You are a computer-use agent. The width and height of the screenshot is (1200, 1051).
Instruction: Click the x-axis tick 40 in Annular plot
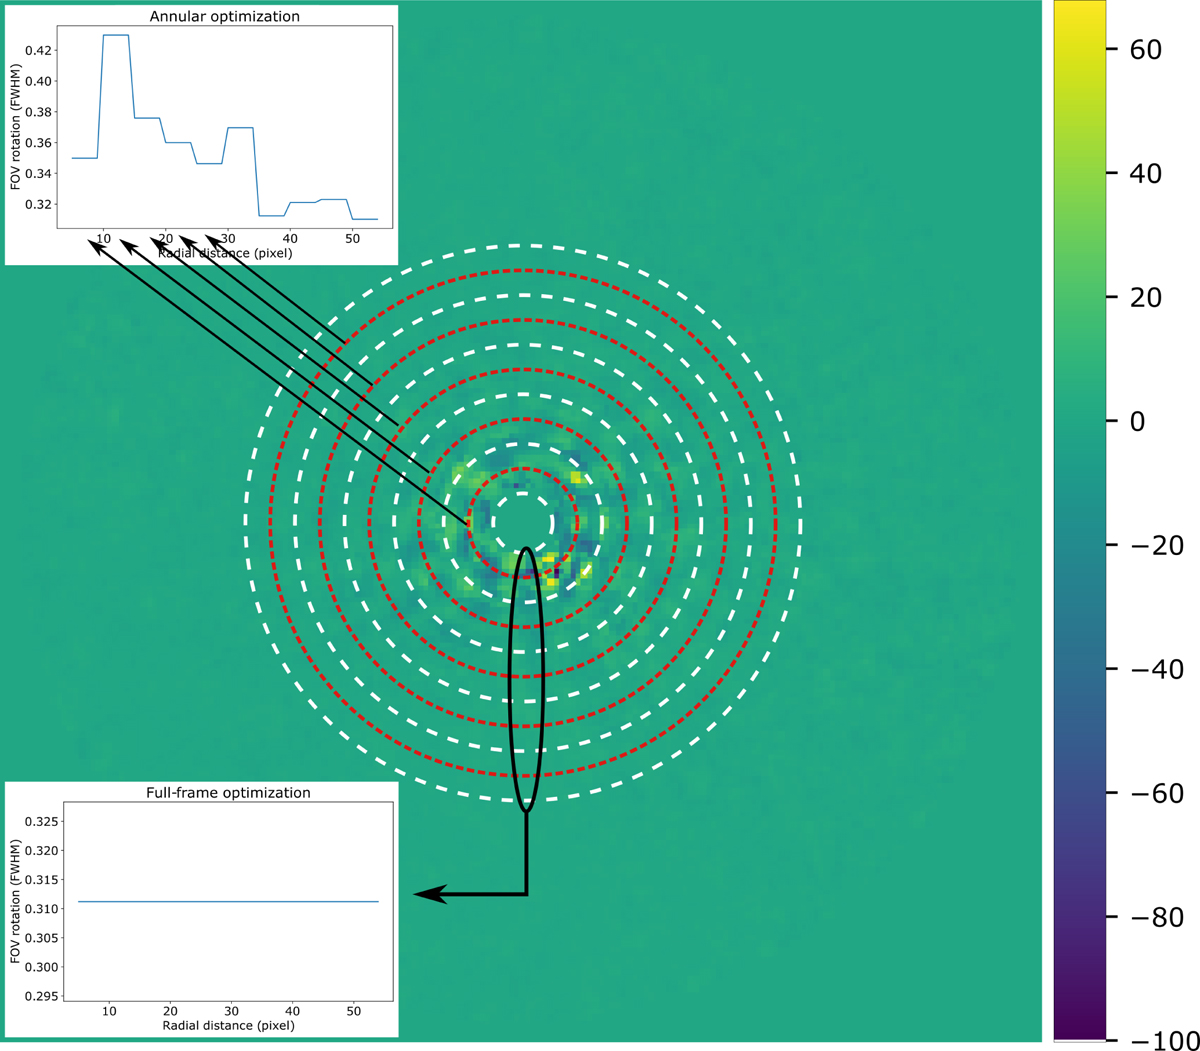point(290,237)
